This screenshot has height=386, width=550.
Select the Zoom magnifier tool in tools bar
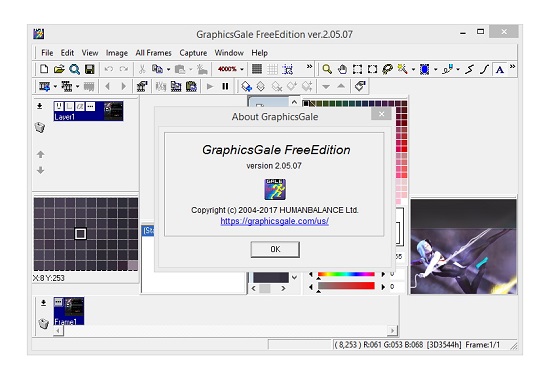pyautogui.click(x=327, y=69)
